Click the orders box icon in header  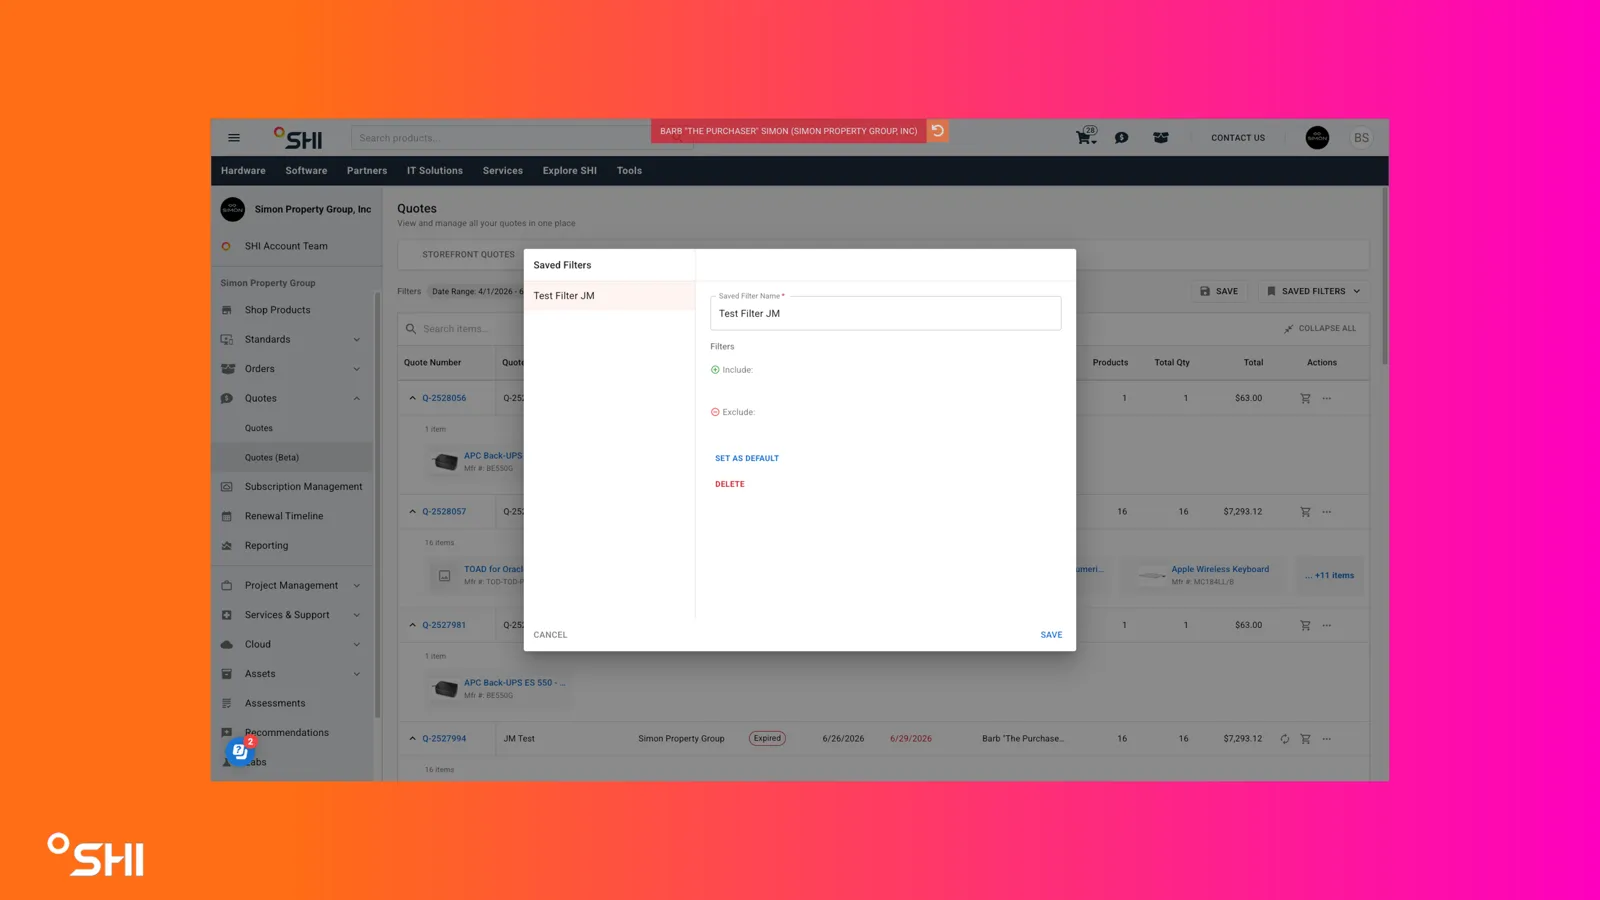click(x=1161, y=138)
